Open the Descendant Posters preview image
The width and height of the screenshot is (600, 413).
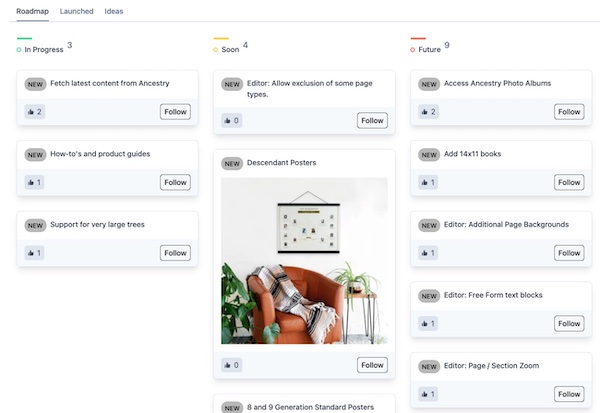pos(304,261)
